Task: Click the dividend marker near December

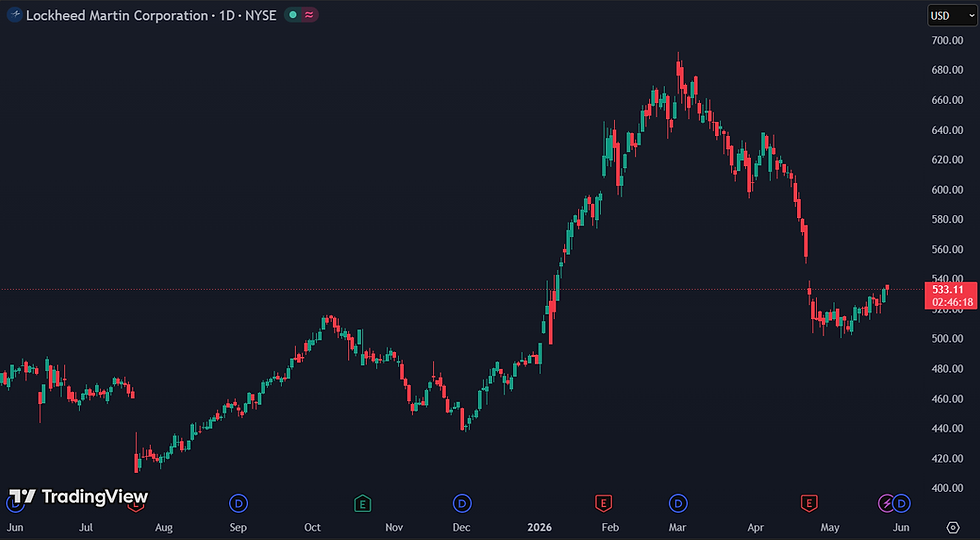Action: pyautogui.click(x=462, y=502)
